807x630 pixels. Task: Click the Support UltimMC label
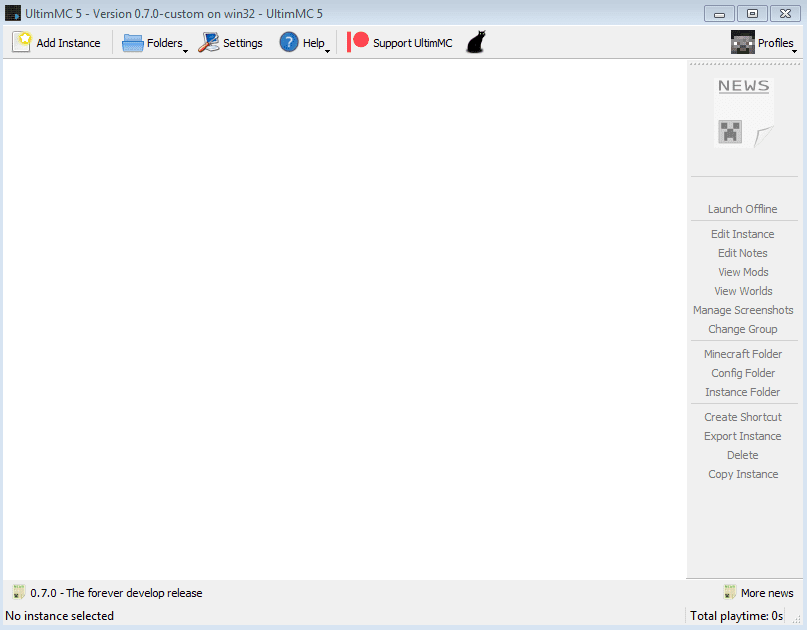click(413, 43)
